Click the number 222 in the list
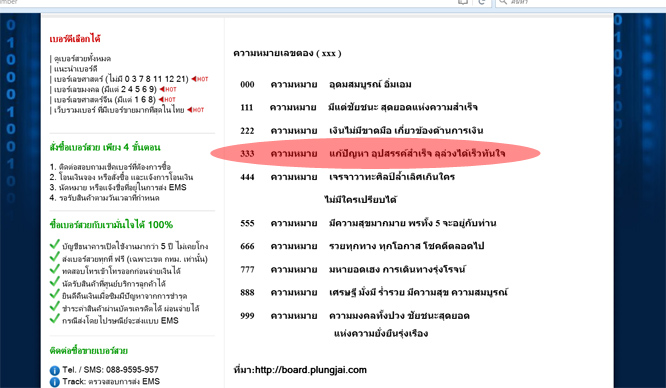 [x=247, y=131]
